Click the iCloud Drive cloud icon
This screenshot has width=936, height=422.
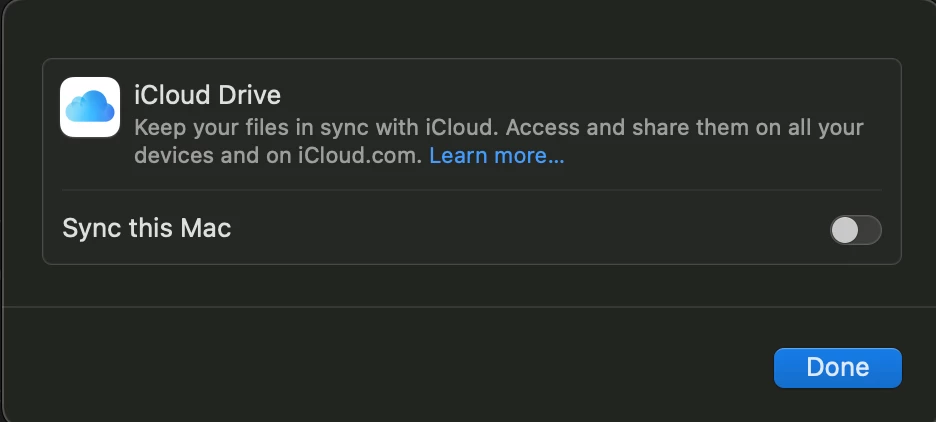90,107
